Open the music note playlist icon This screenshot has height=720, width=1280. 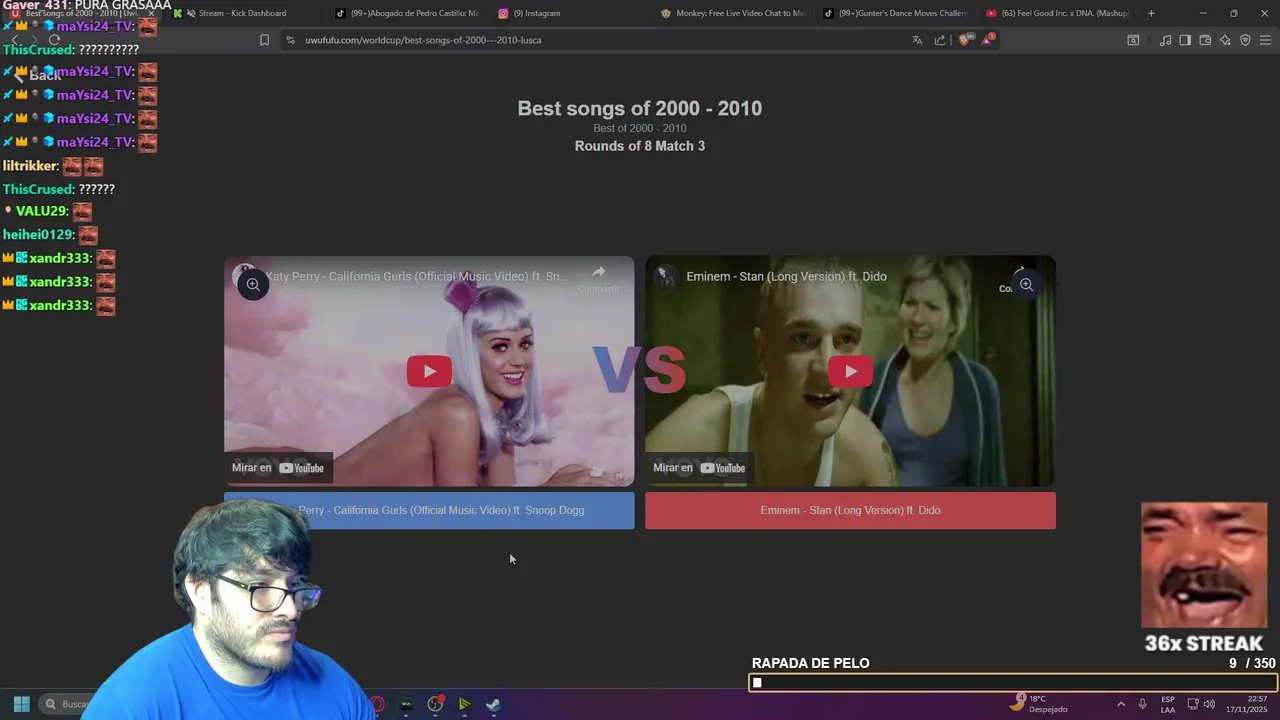(x=1165, y=40)
